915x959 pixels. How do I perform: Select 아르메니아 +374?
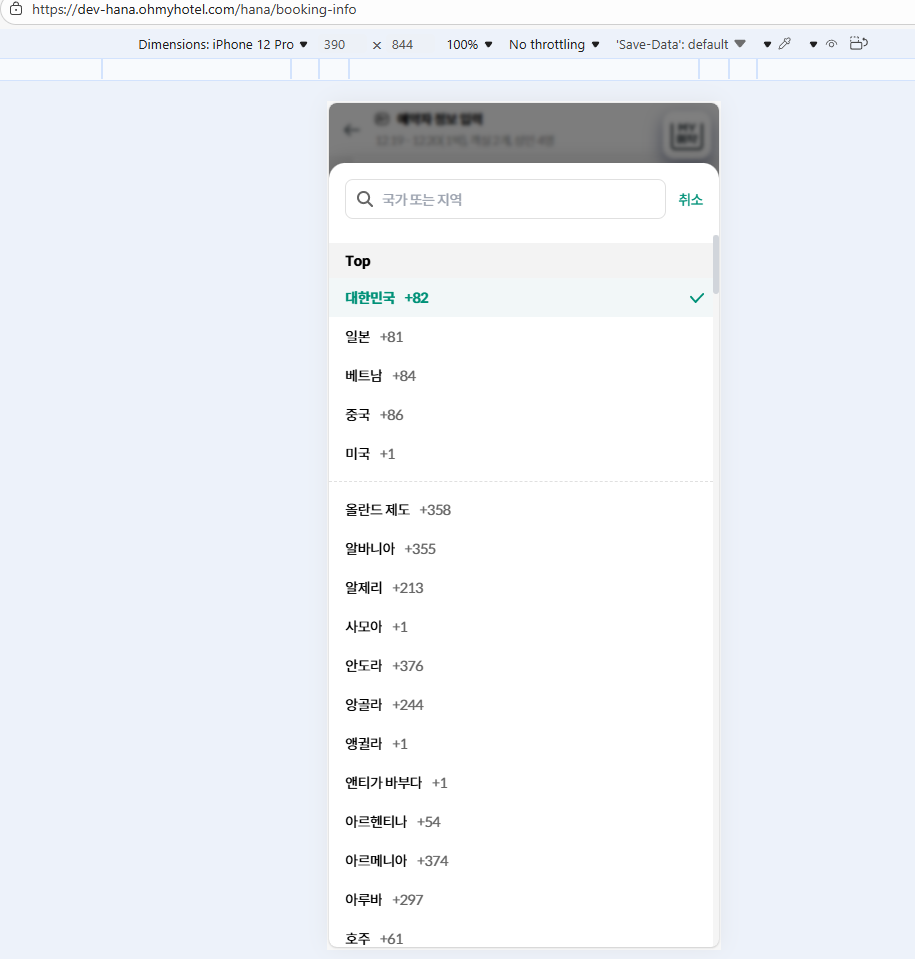[521, 861]
